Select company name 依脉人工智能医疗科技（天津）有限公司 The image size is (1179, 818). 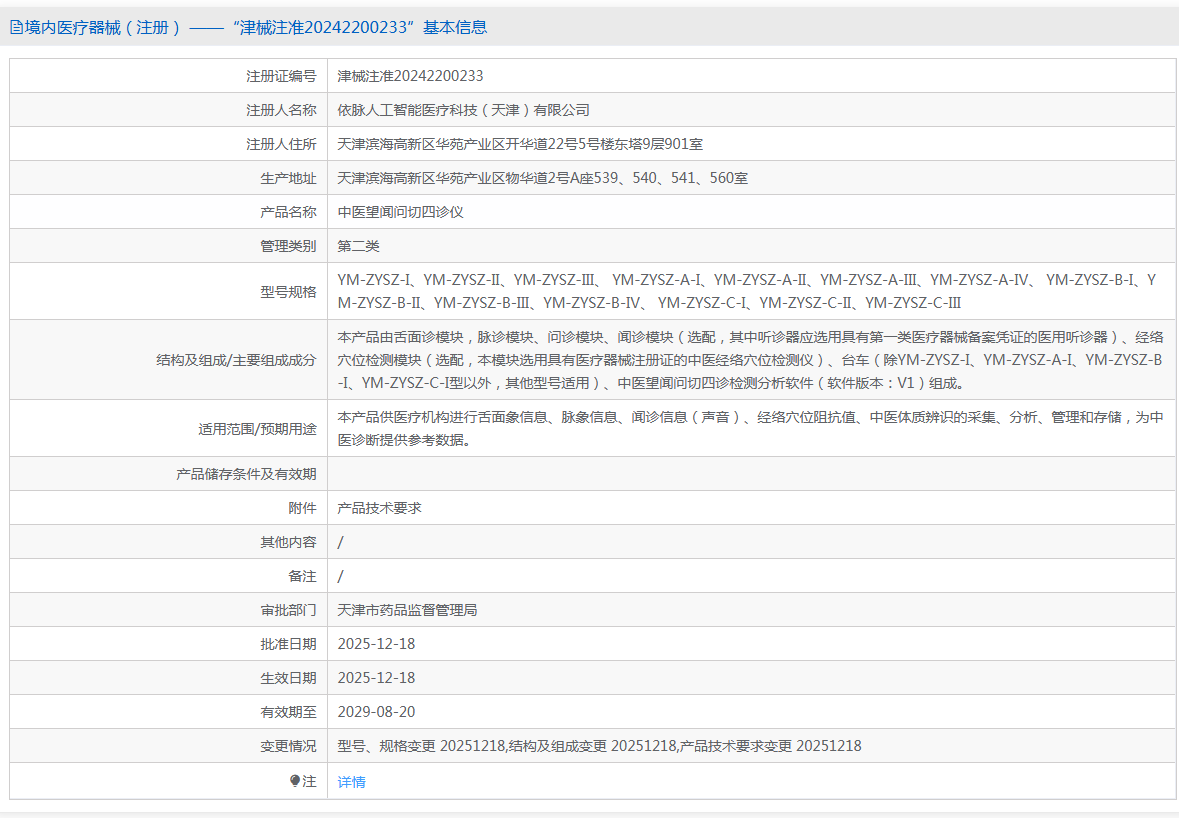(x=463, y=110)
